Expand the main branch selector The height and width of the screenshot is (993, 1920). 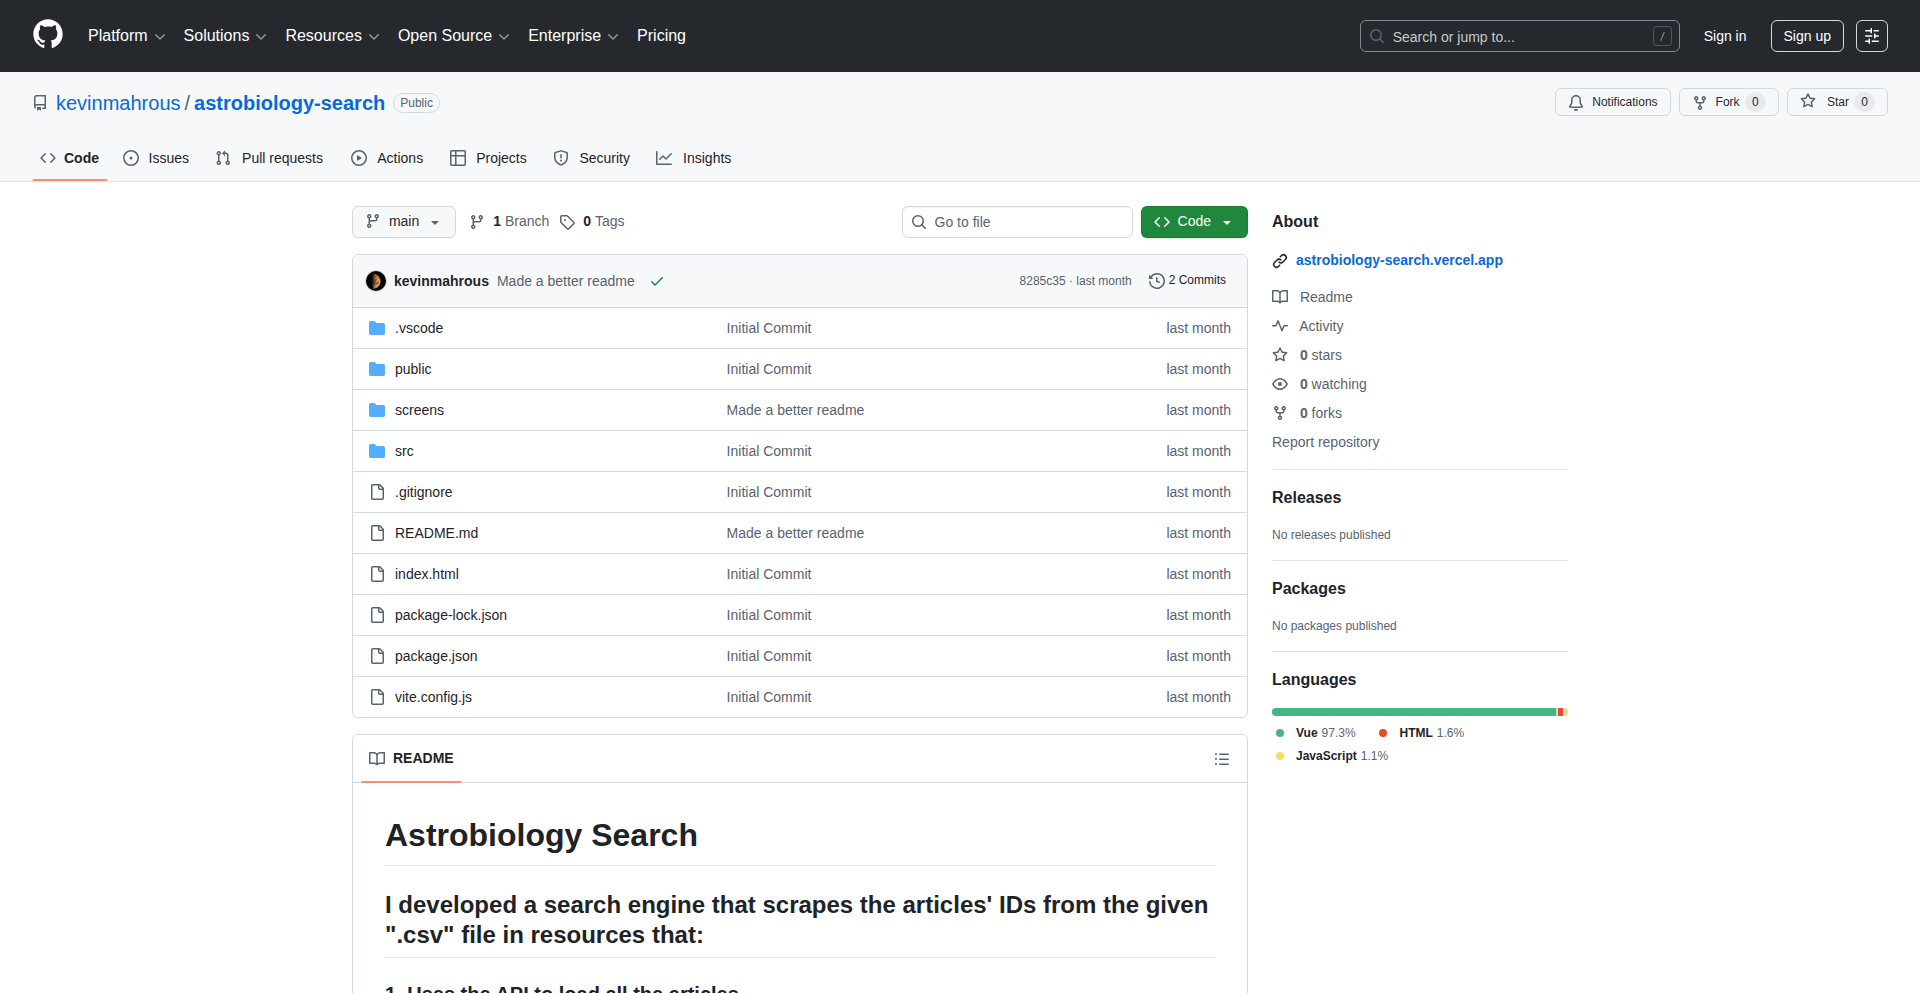point(403,221)
